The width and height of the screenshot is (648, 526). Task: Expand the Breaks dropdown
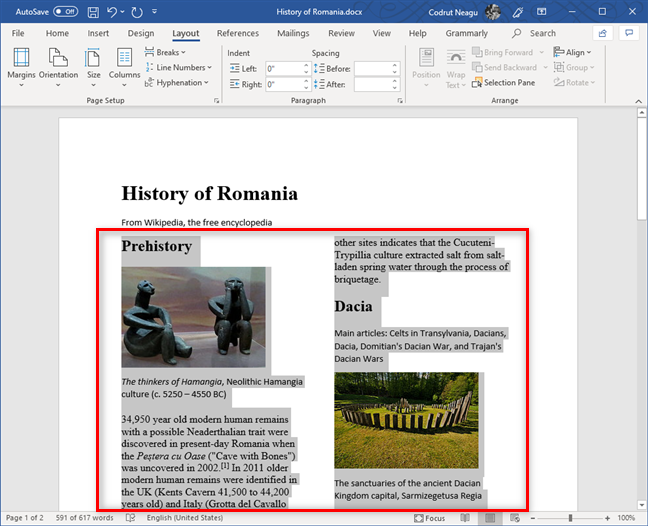pos(165,52)
